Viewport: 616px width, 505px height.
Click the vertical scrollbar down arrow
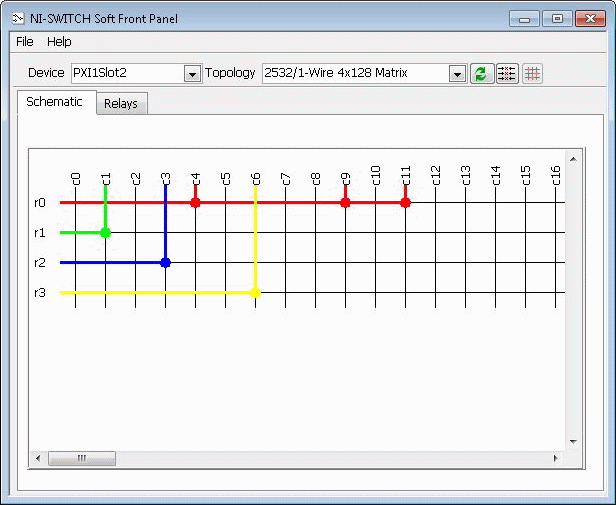(573, 441)
